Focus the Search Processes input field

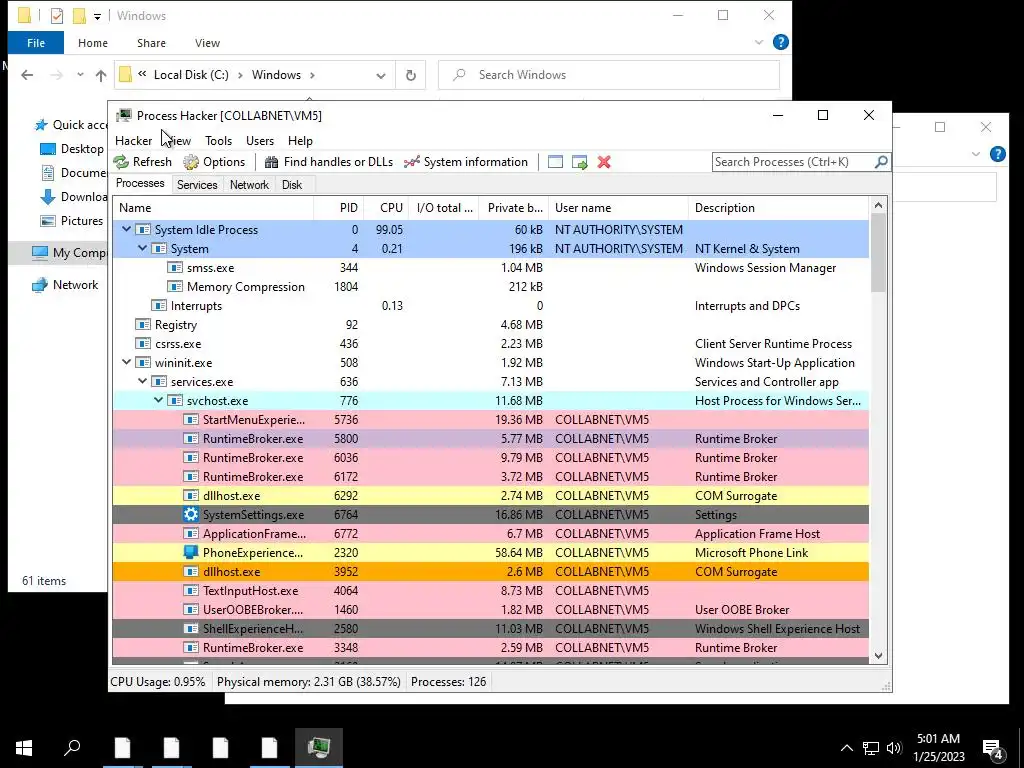[793, 162]
